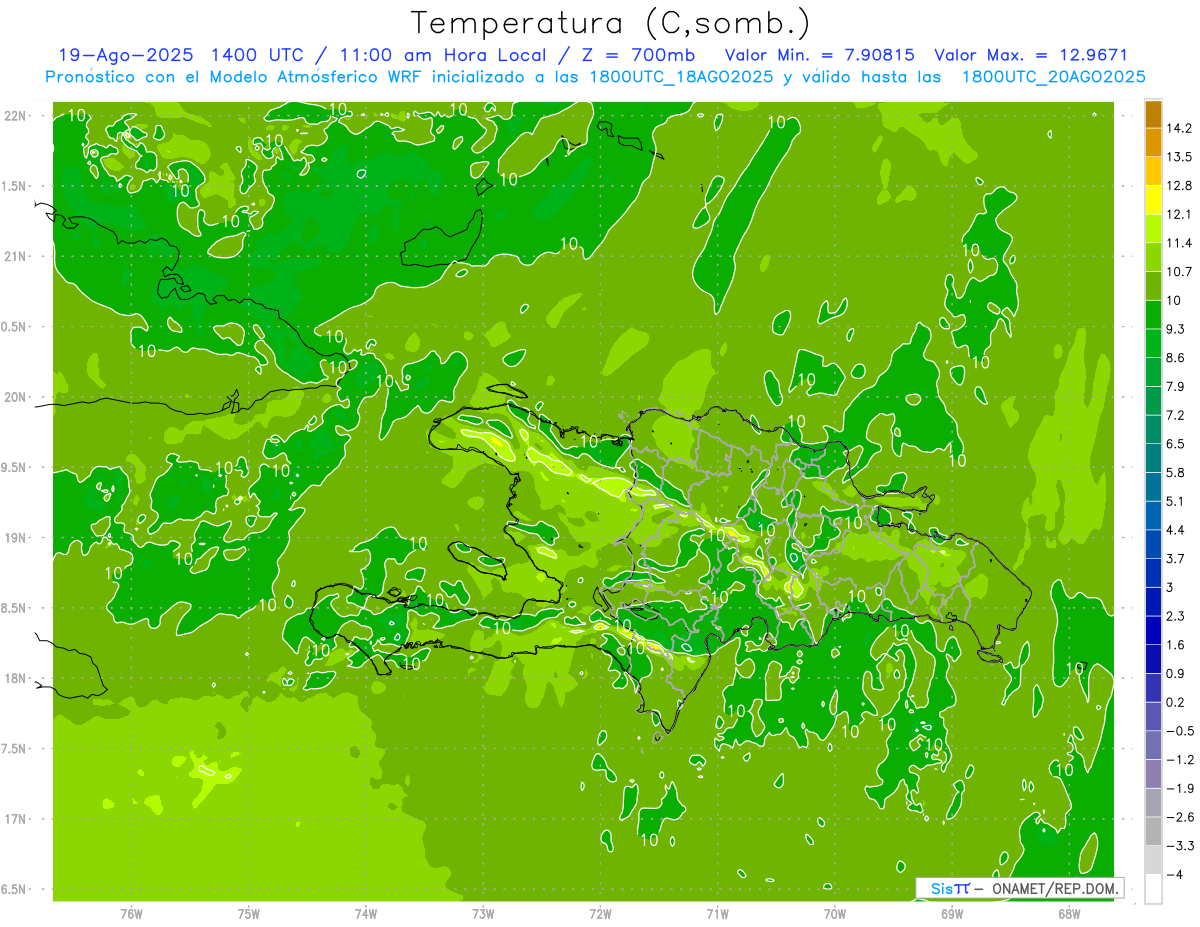Click "Valor Max. = 12.9671"
Viewport: 1200px width, 927px height.
pos(1032,55)
